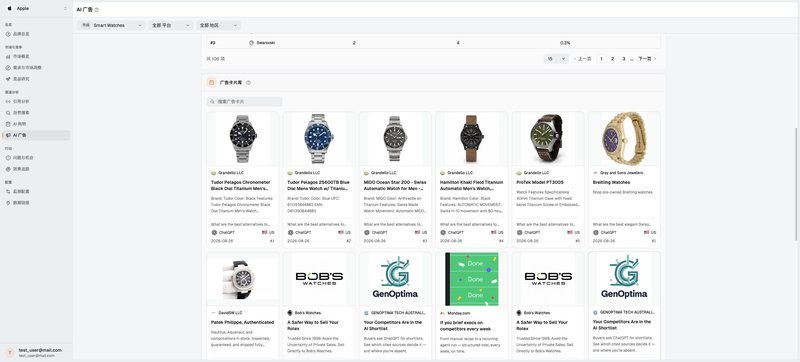This screenshot has height=362, width=800.
Task: Open 引用分析 link icon in sidebar
Action: 8,101
